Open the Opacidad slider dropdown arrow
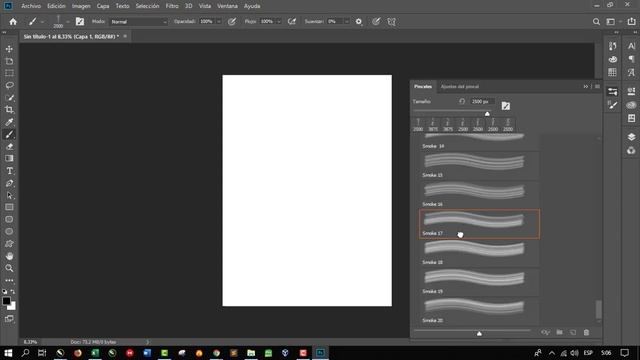The width and height of the screenshot is (640, 360). tap(219, 22)
